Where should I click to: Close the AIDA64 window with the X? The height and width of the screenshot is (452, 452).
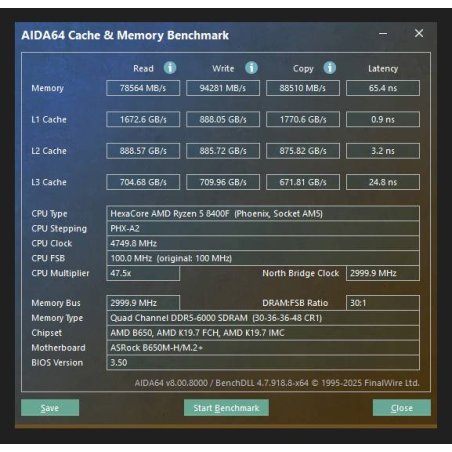[x=419, y=33]
